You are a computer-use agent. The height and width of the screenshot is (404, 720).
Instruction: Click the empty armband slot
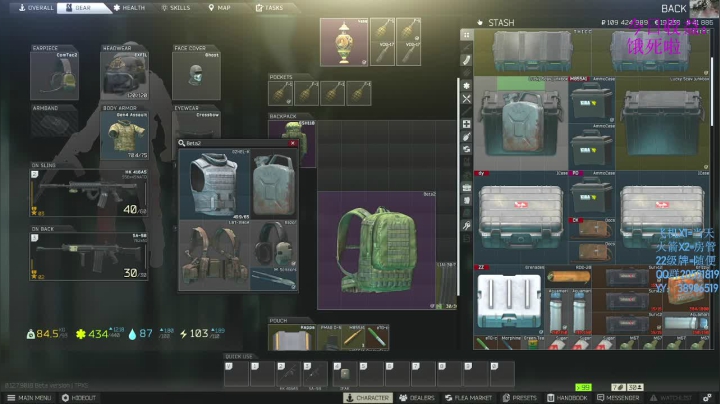coord(54,124)
